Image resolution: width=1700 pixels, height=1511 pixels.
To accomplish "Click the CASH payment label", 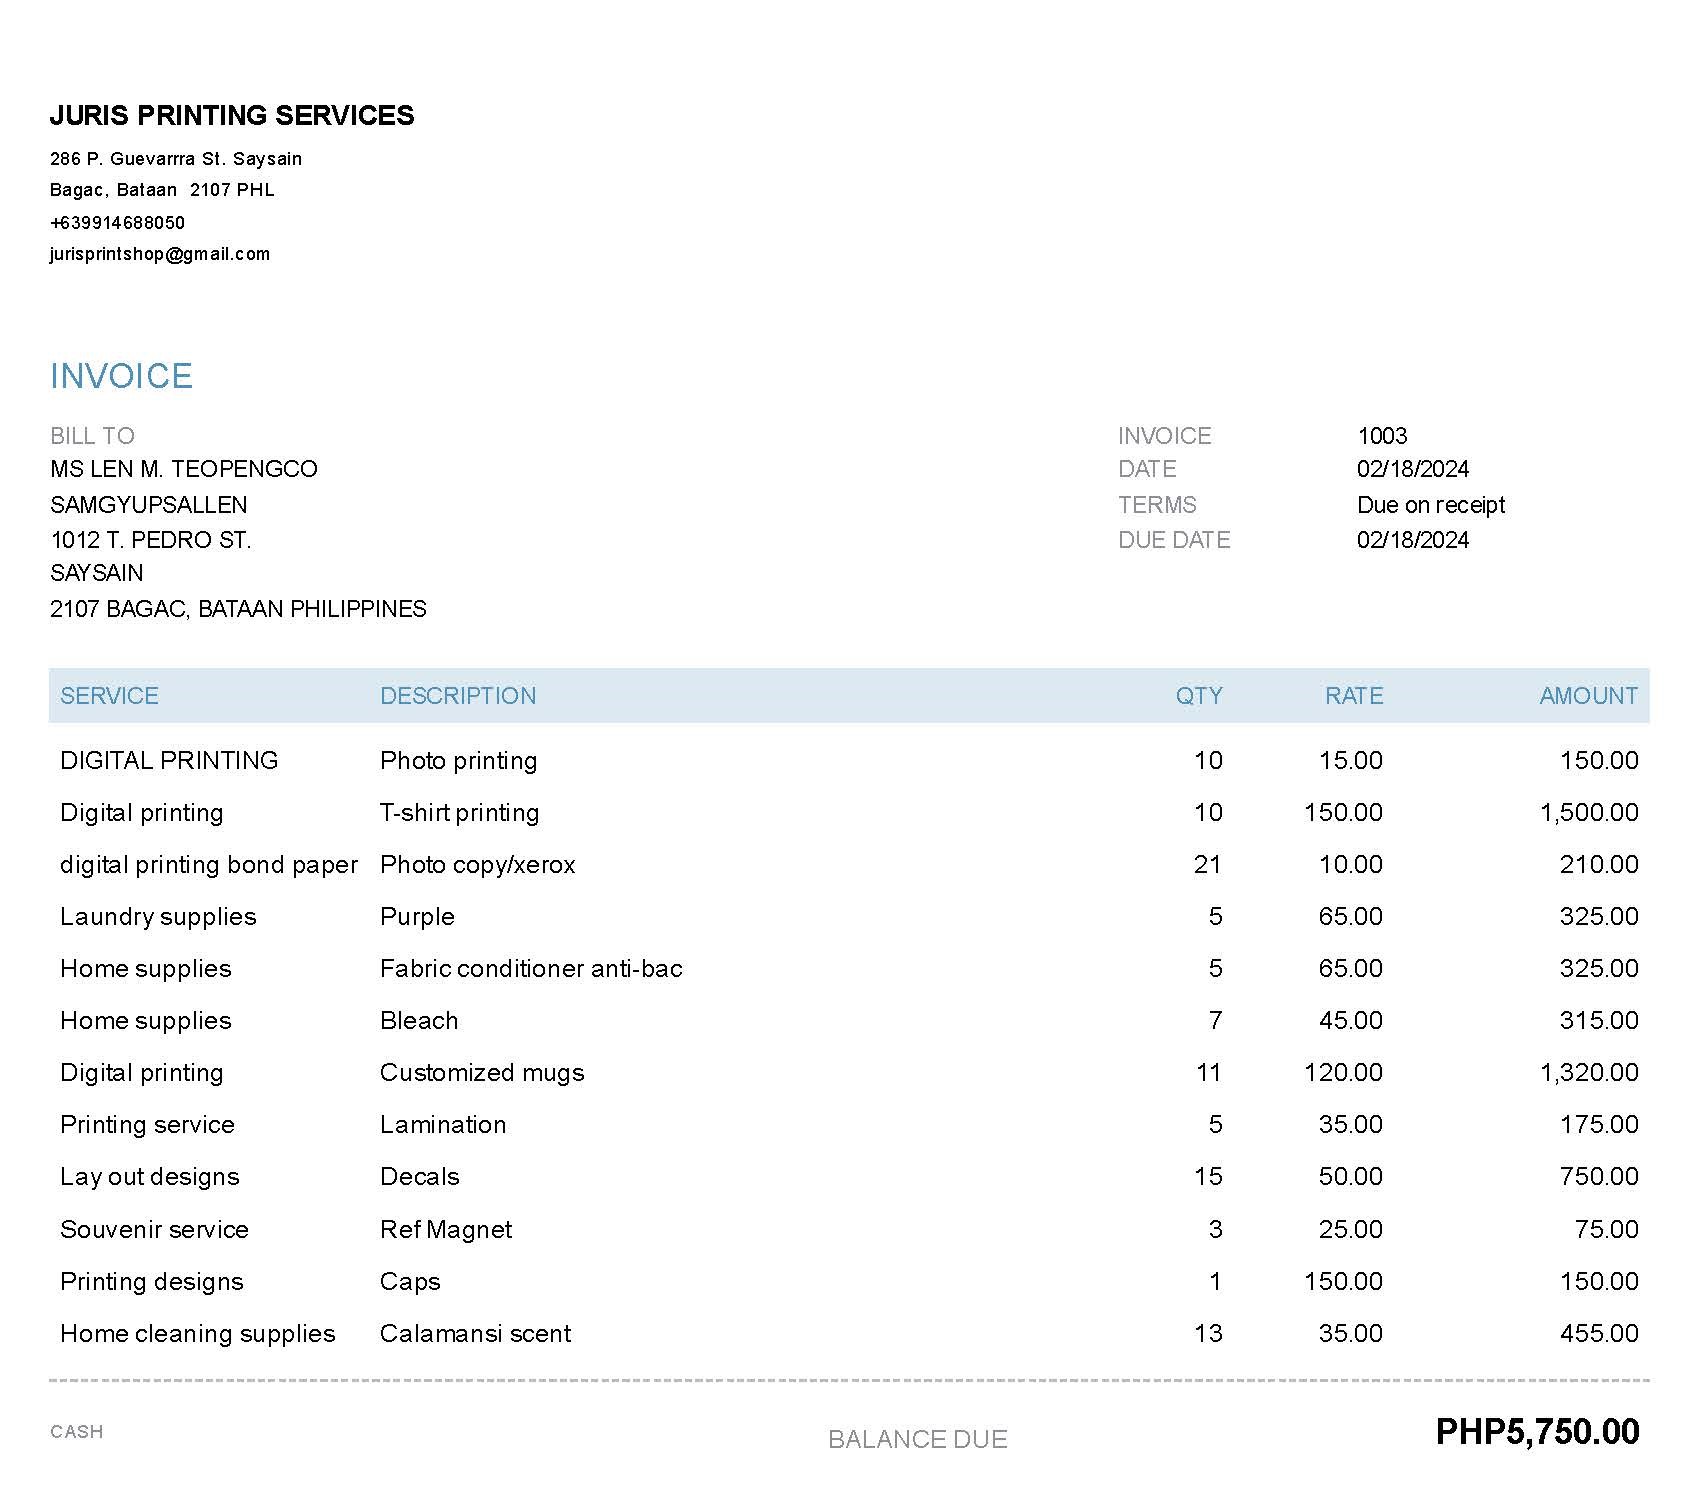I will click(77, 1432).
